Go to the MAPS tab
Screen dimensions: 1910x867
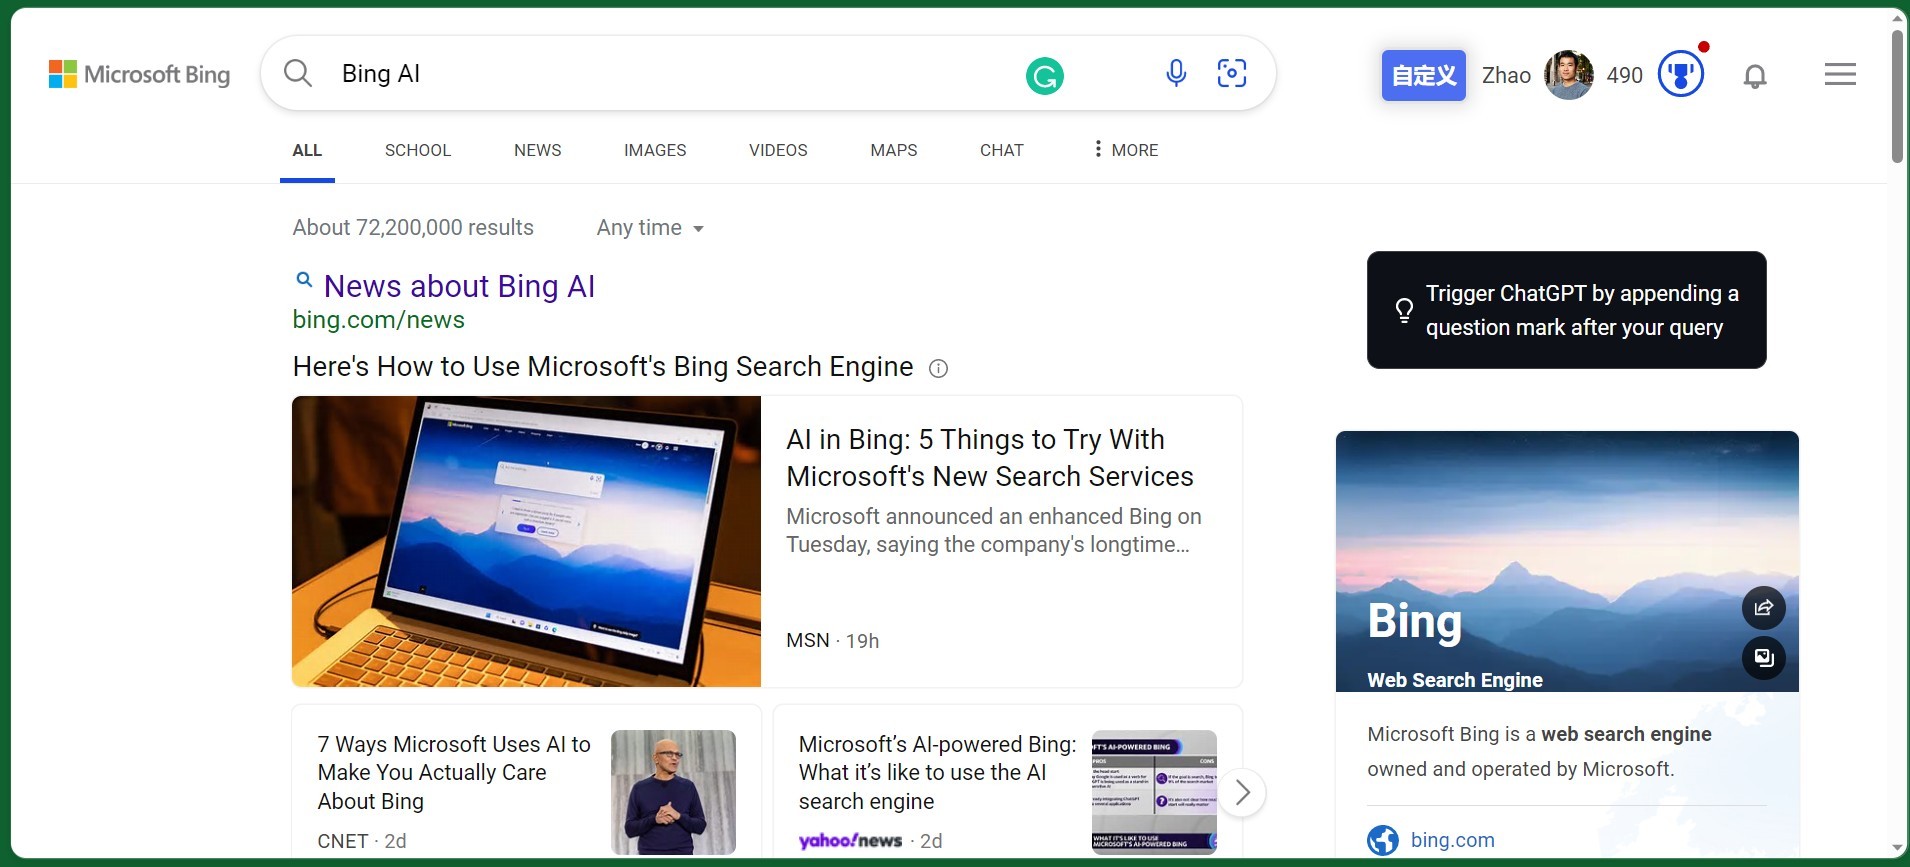click(x=894, y=150)
